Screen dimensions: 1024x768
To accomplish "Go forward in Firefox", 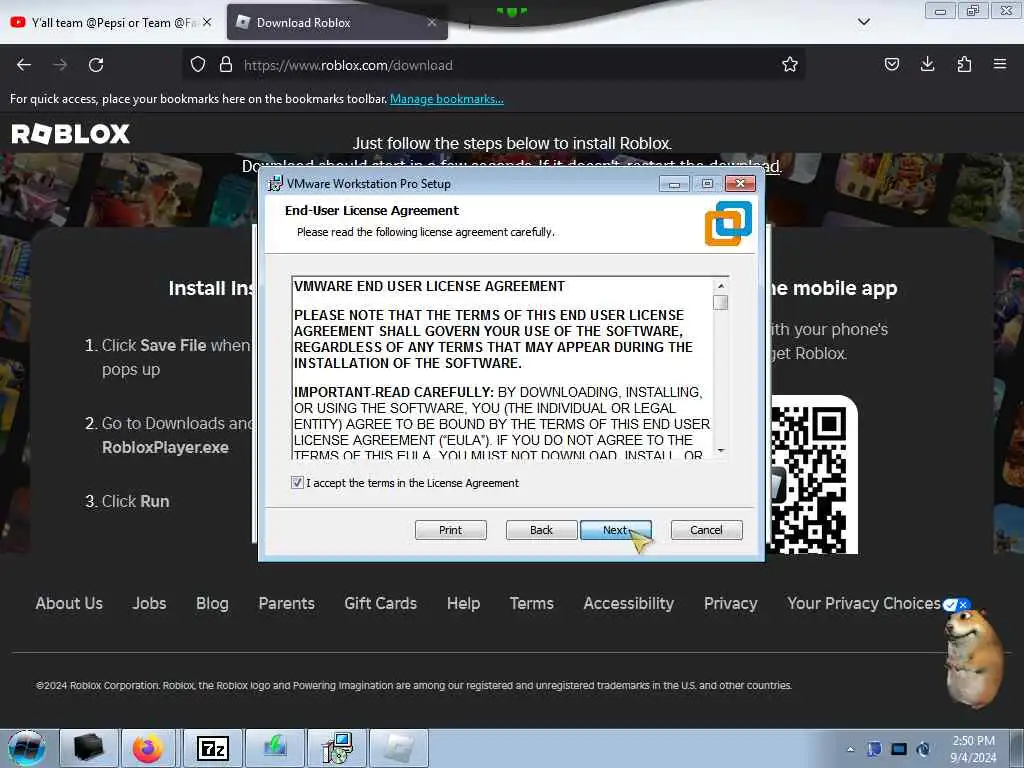I will tap(60, 65).
